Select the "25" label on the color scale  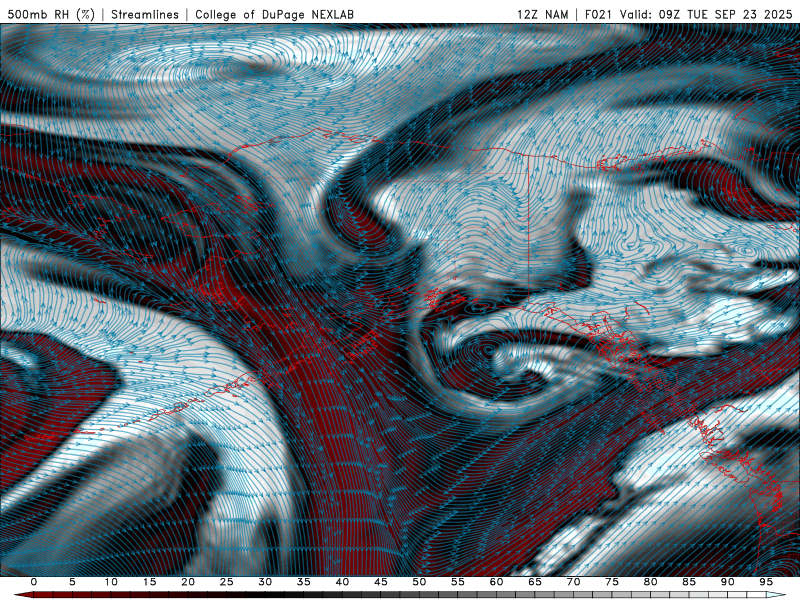click(226, 582)
